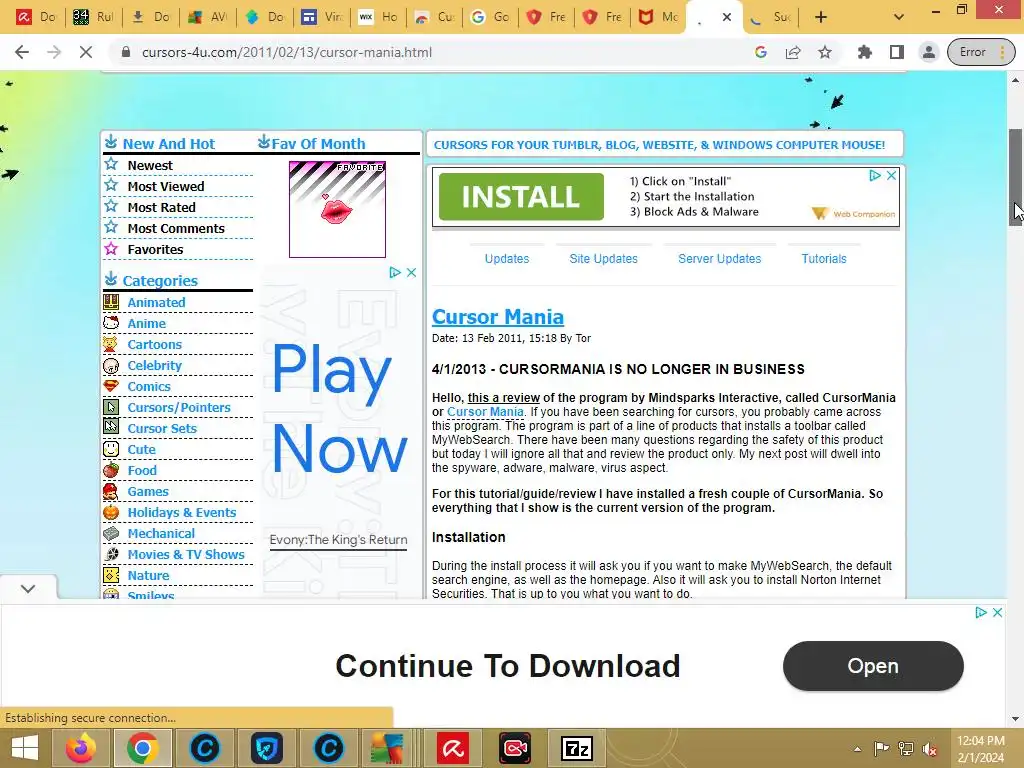Open Favorites list
This screenshot has height=768, width=1024.
pyautogui.click(x=155, y=249)
